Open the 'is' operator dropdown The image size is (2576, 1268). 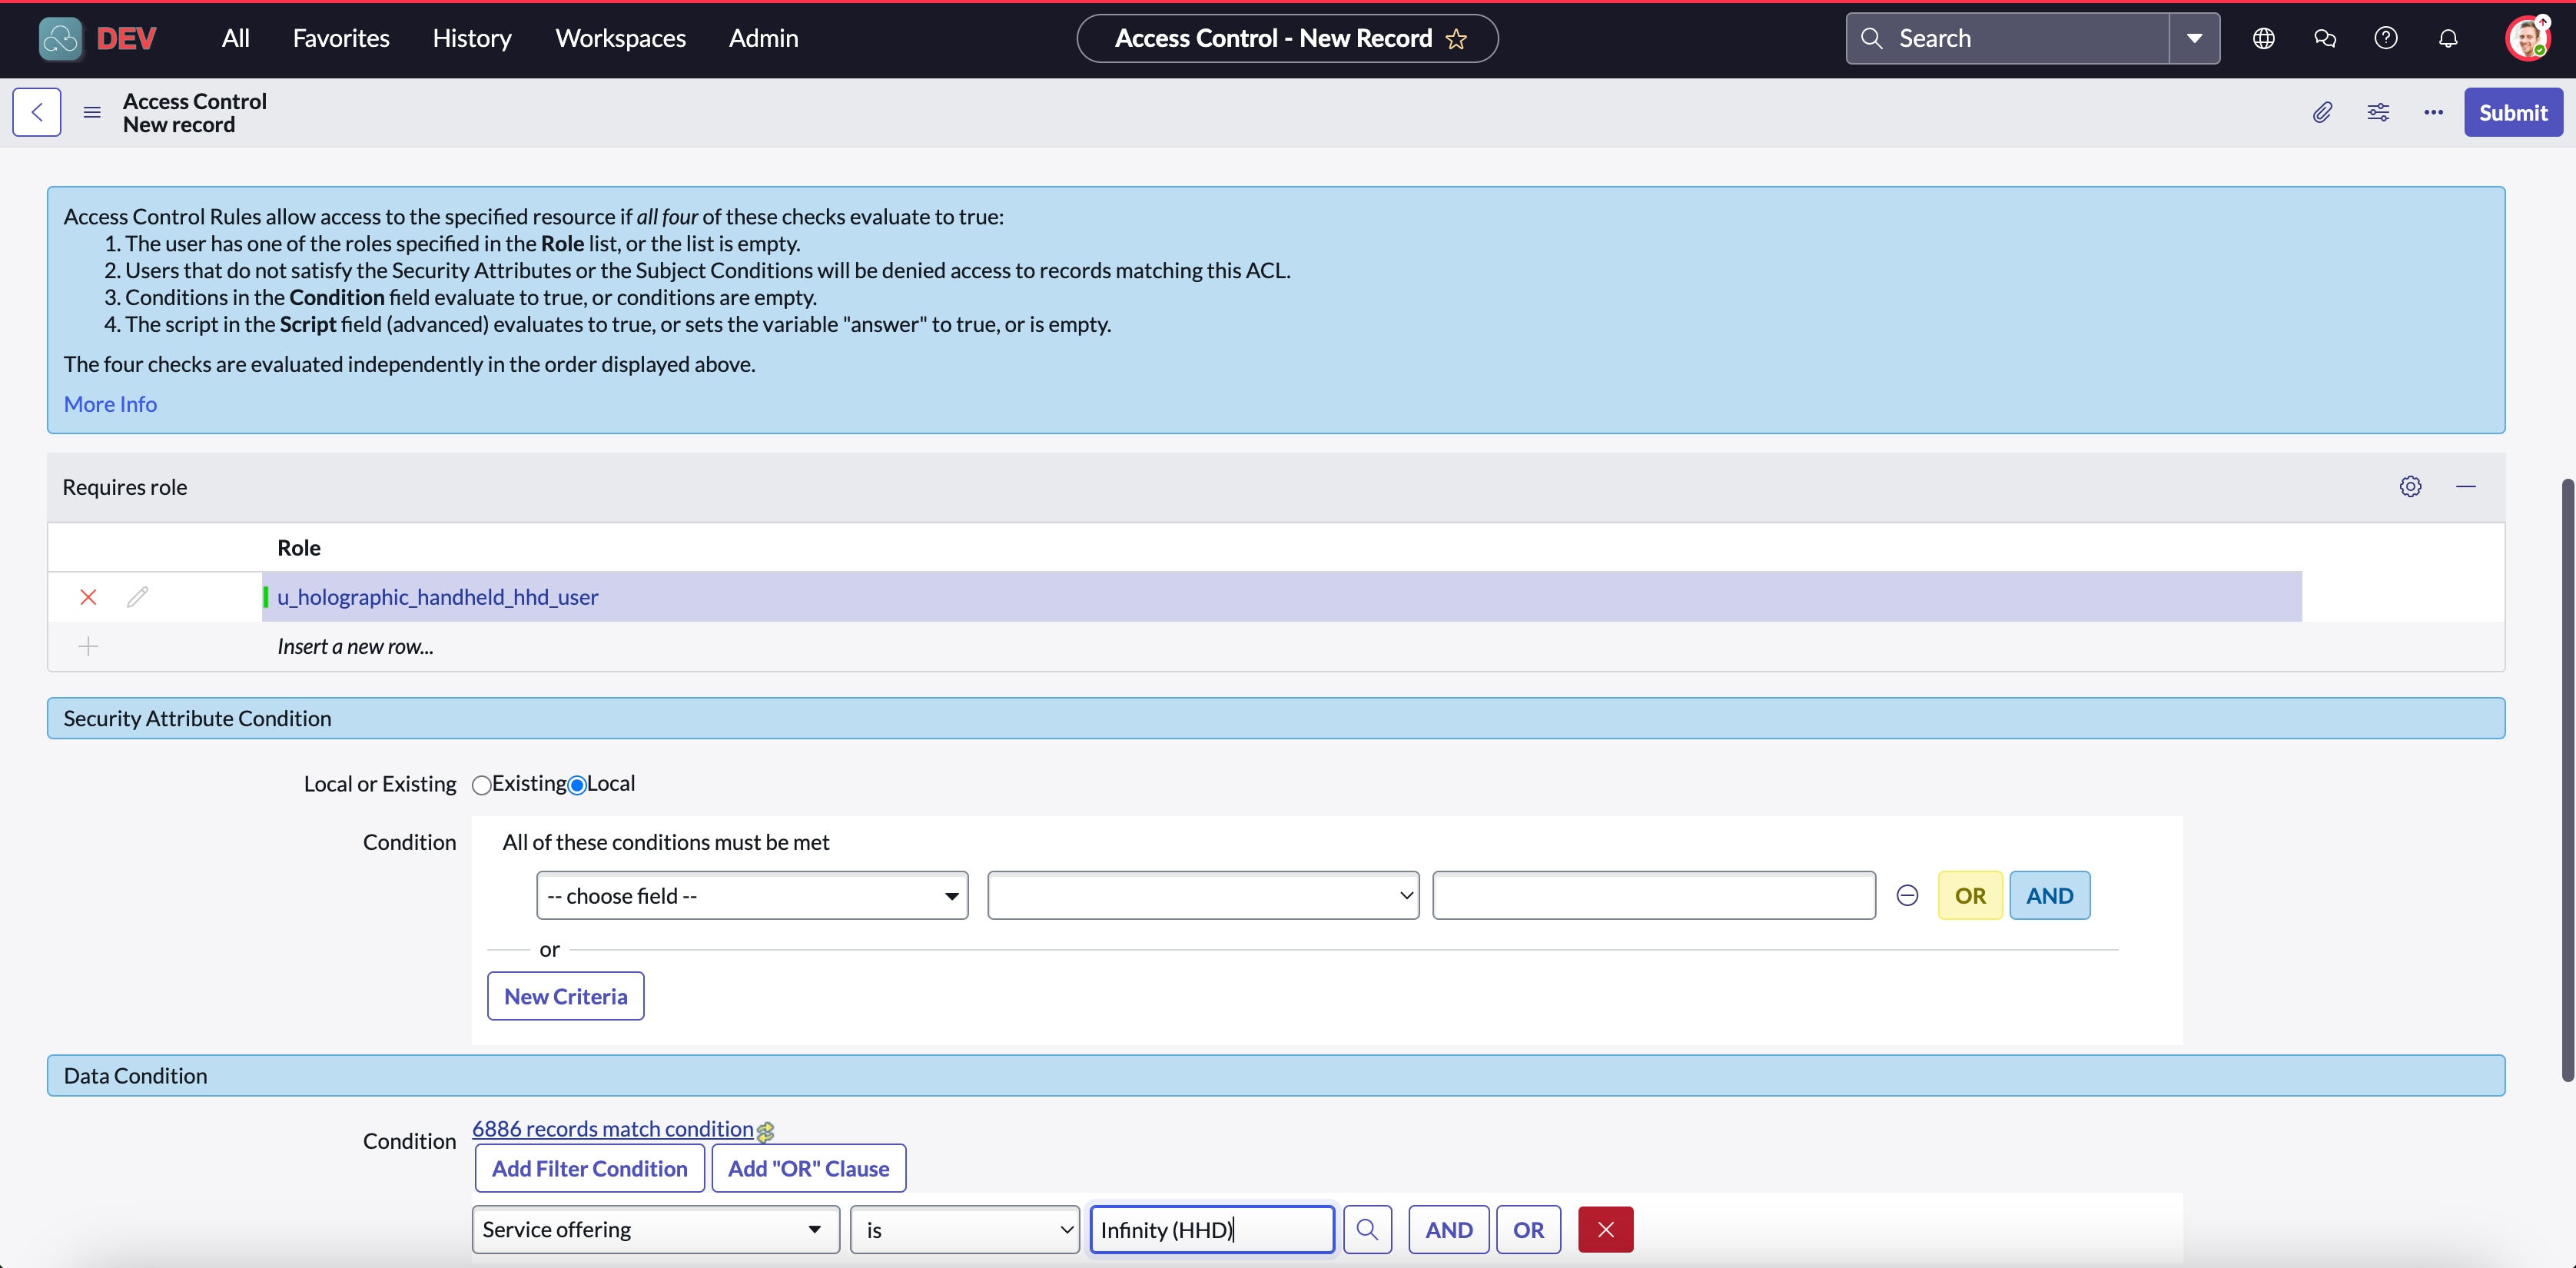965,1229
